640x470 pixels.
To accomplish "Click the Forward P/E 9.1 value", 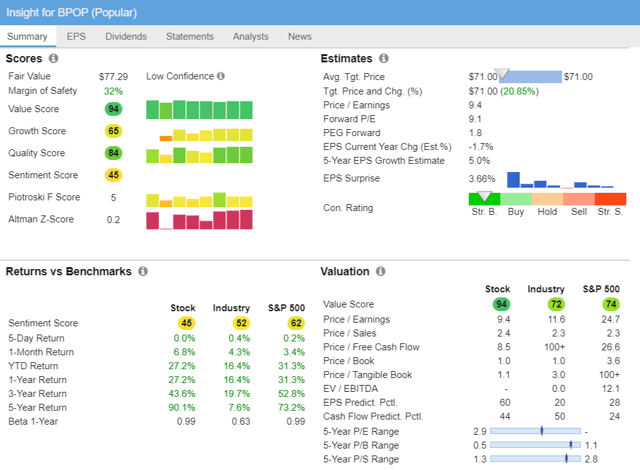I will [475, 119].
